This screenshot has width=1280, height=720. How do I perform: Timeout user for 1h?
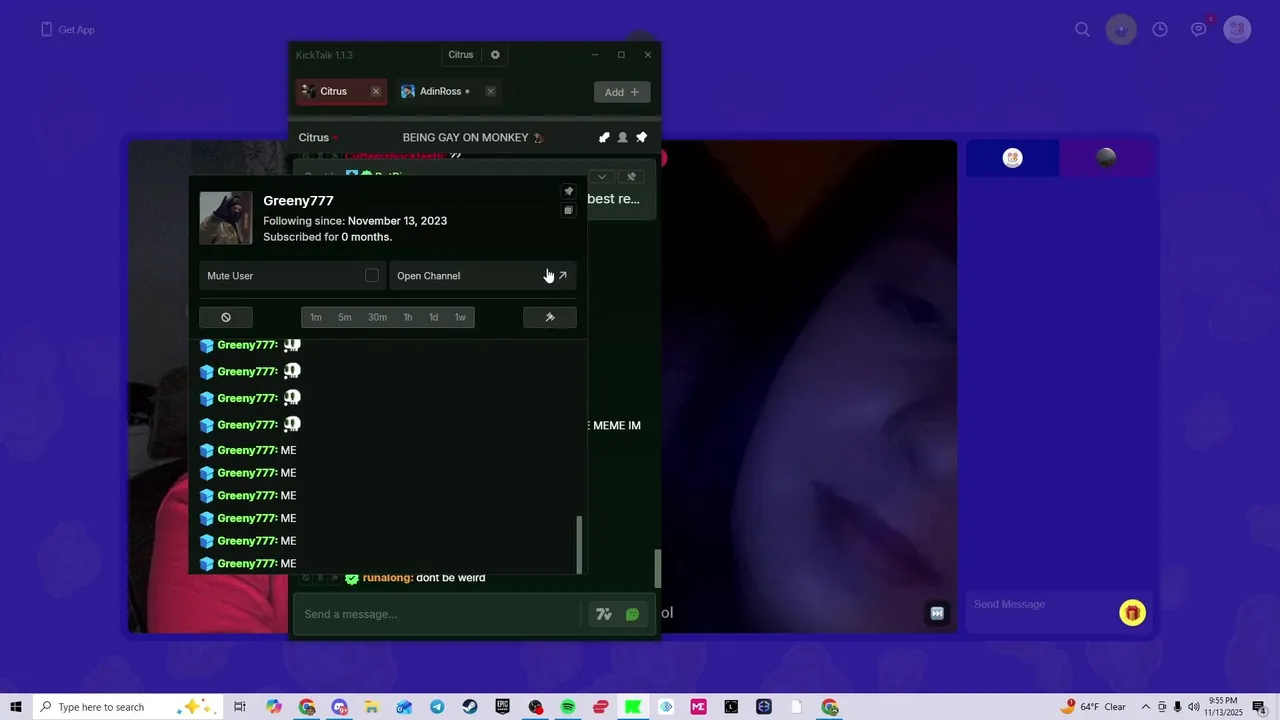408,317
